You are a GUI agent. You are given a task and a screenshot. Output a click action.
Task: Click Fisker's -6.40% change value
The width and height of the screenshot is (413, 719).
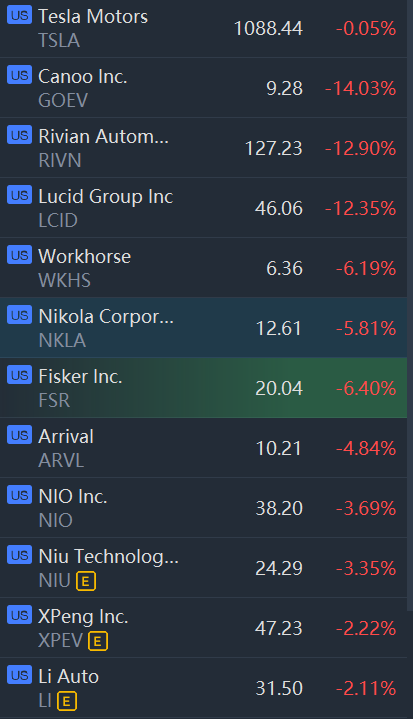365,388
